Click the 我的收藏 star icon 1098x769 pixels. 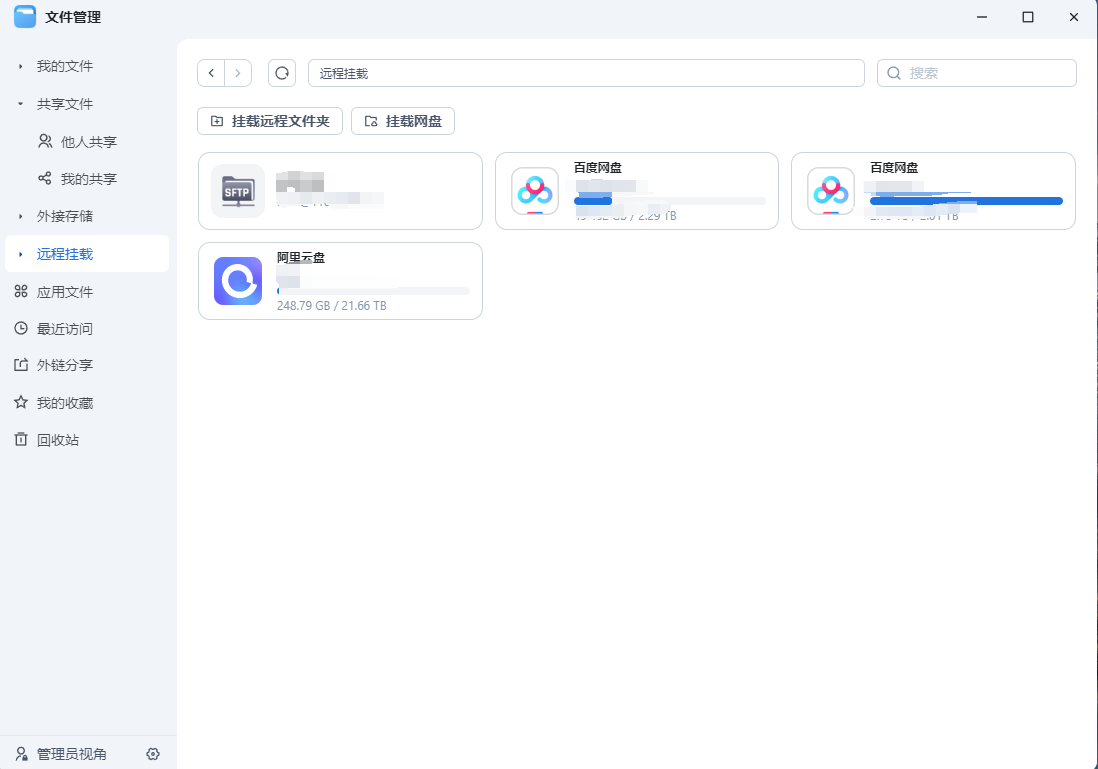(x=21, y=403)
